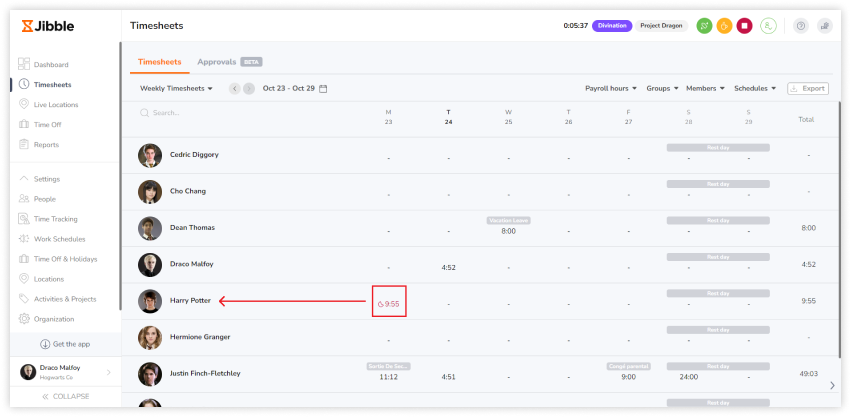Image resolution: width=851 pixels, height=417 pixels.
Task: Click Harry Potter's 9:55 Monday entry
Action: tap(389, 304)
